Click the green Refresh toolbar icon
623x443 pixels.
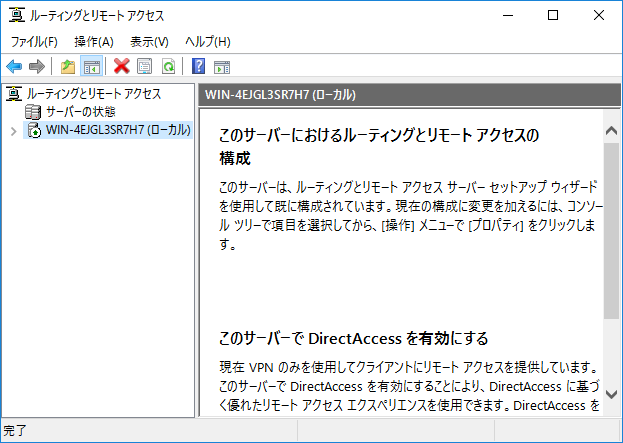coord(168,66)
